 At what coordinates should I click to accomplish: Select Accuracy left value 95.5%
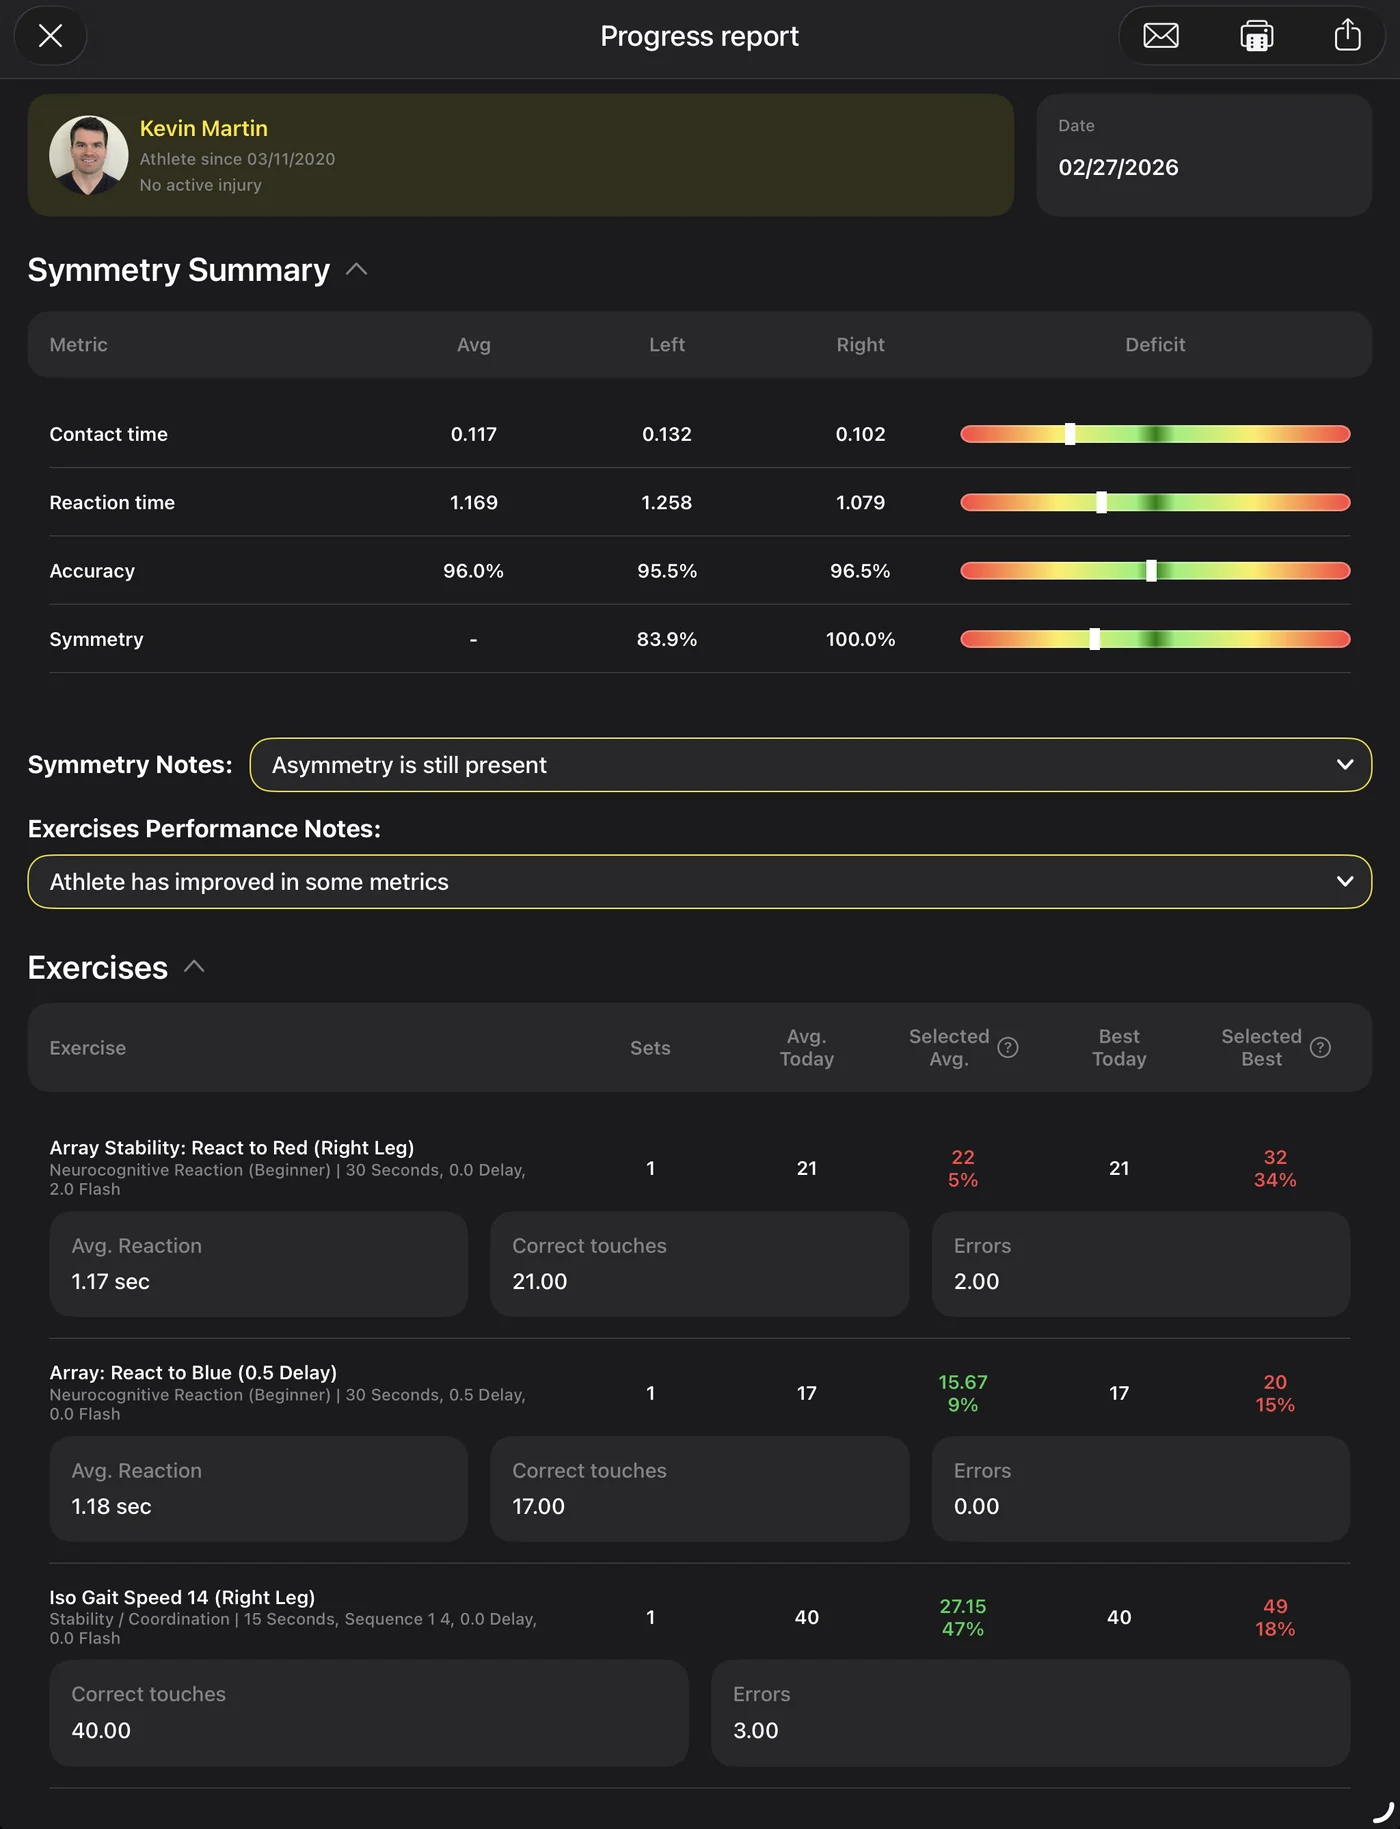click(x=667, y=571)
